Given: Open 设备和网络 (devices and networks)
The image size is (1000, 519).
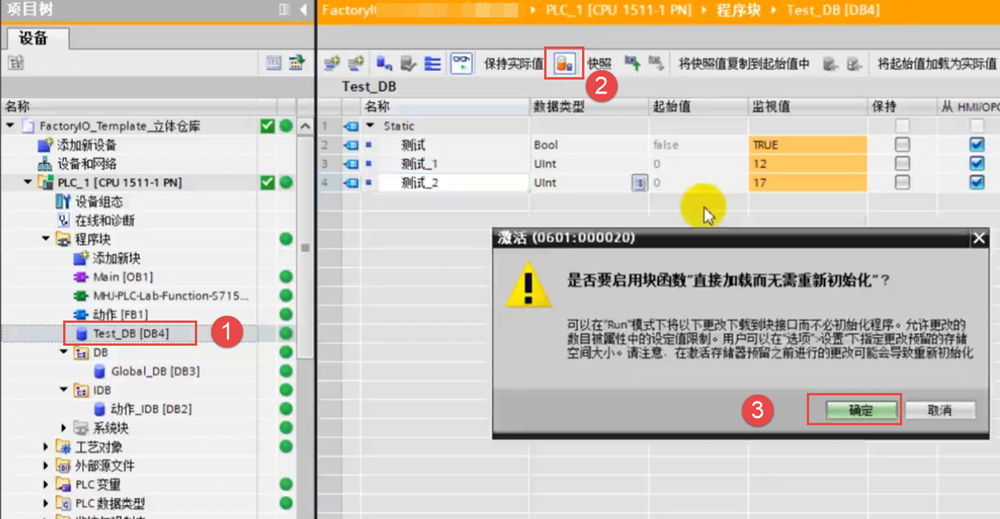Looking at the screenshot, I should coord(86,164).
